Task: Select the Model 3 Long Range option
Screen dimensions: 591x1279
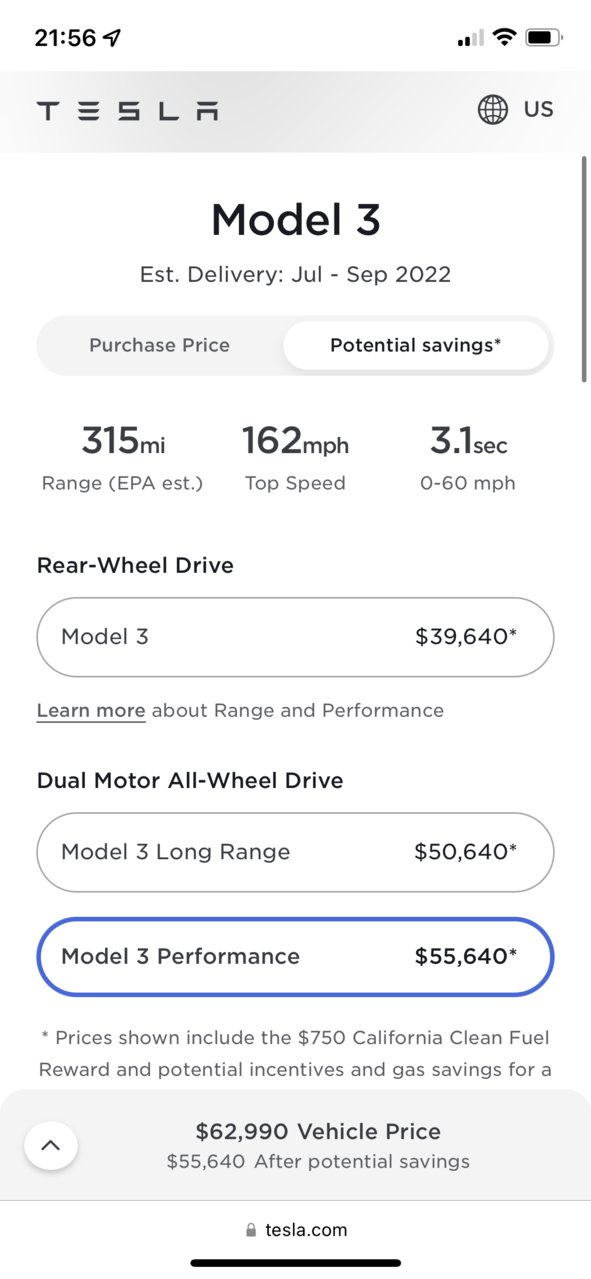Action: coord(295,852)
